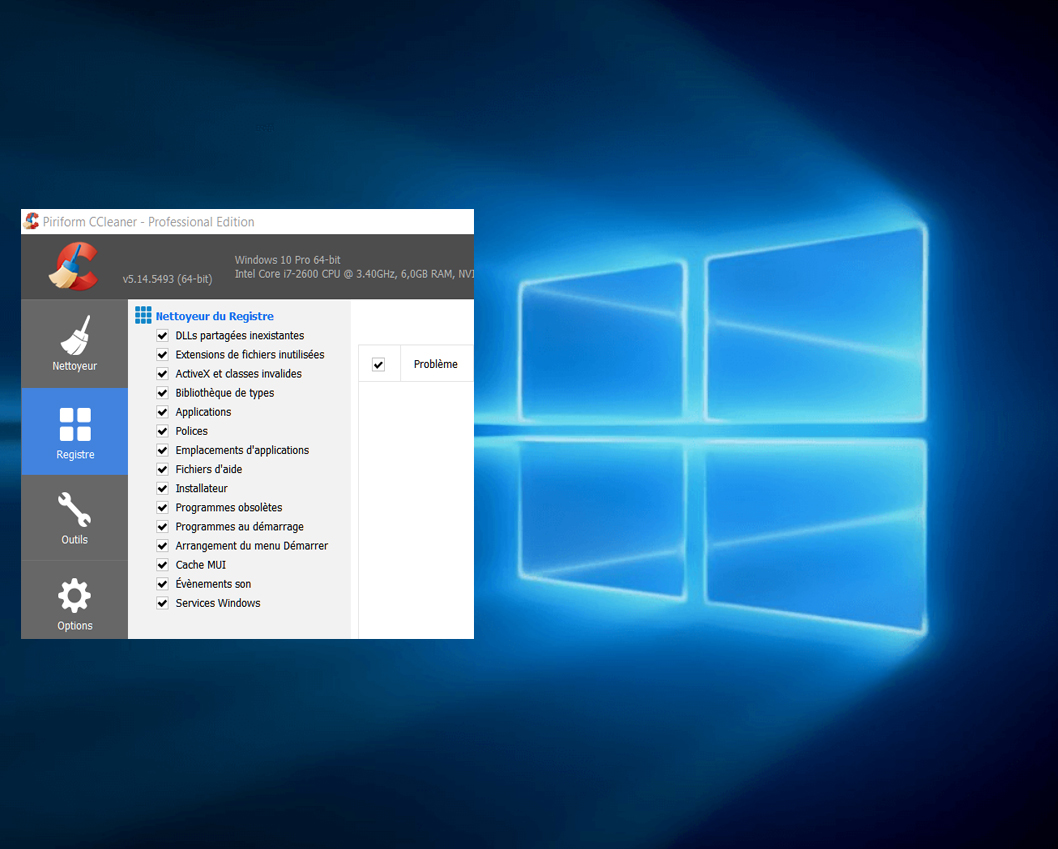The width and height of the screenshot is (1058, 849).
Task: Disable Arrangement du menu Démarrer
Action: coord(163,546)
